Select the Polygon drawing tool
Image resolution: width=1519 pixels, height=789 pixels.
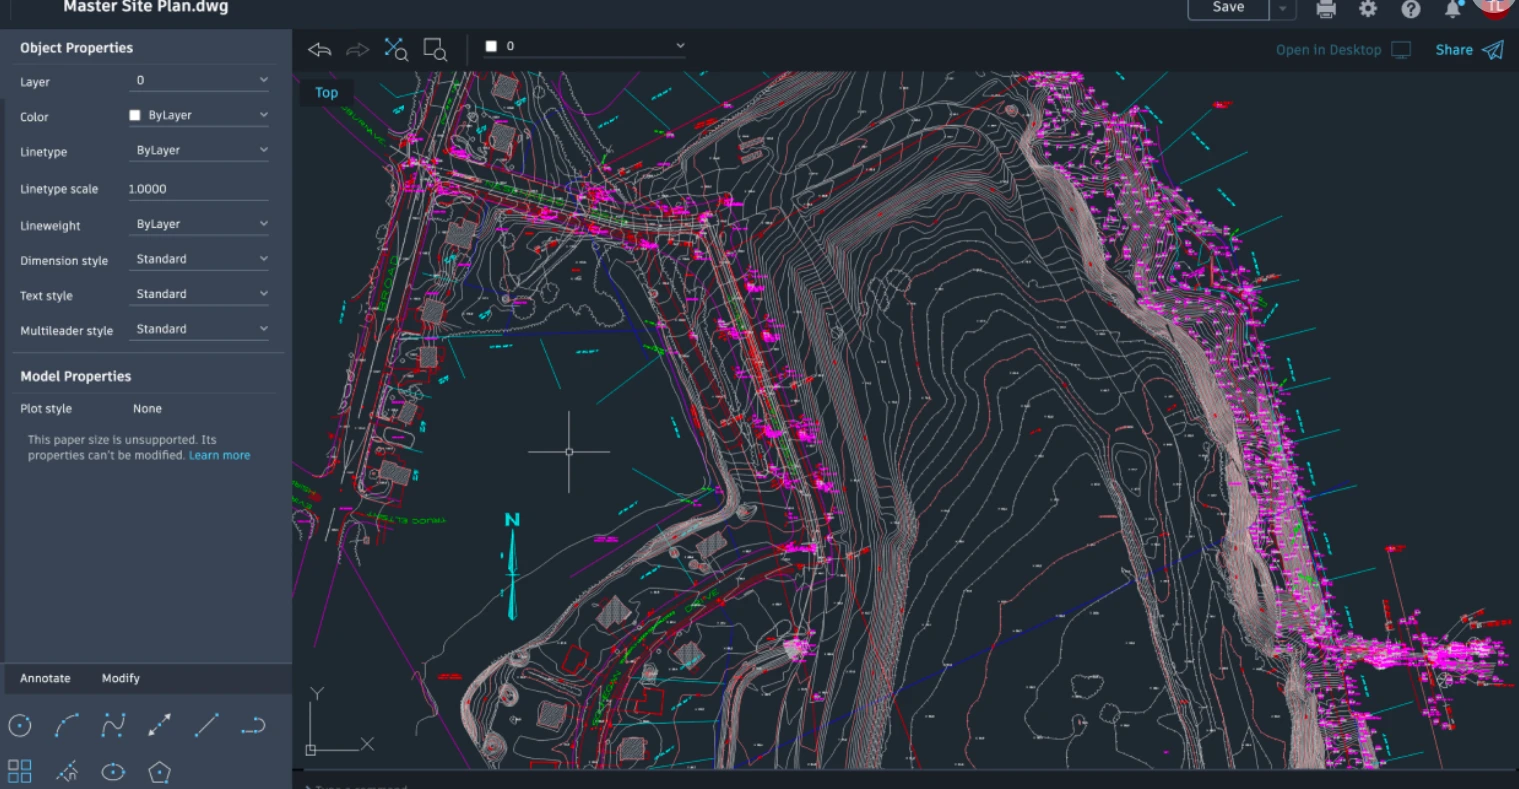[160, 772]
